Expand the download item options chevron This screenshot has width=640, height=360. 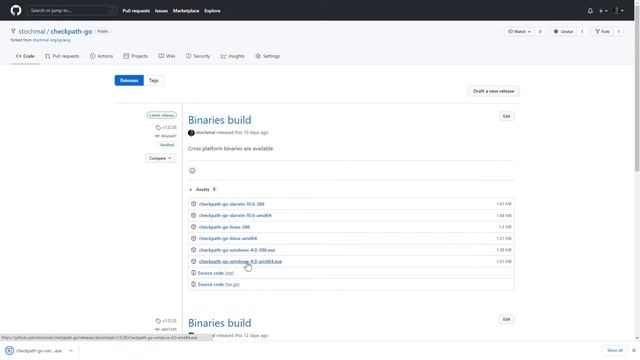71,351
